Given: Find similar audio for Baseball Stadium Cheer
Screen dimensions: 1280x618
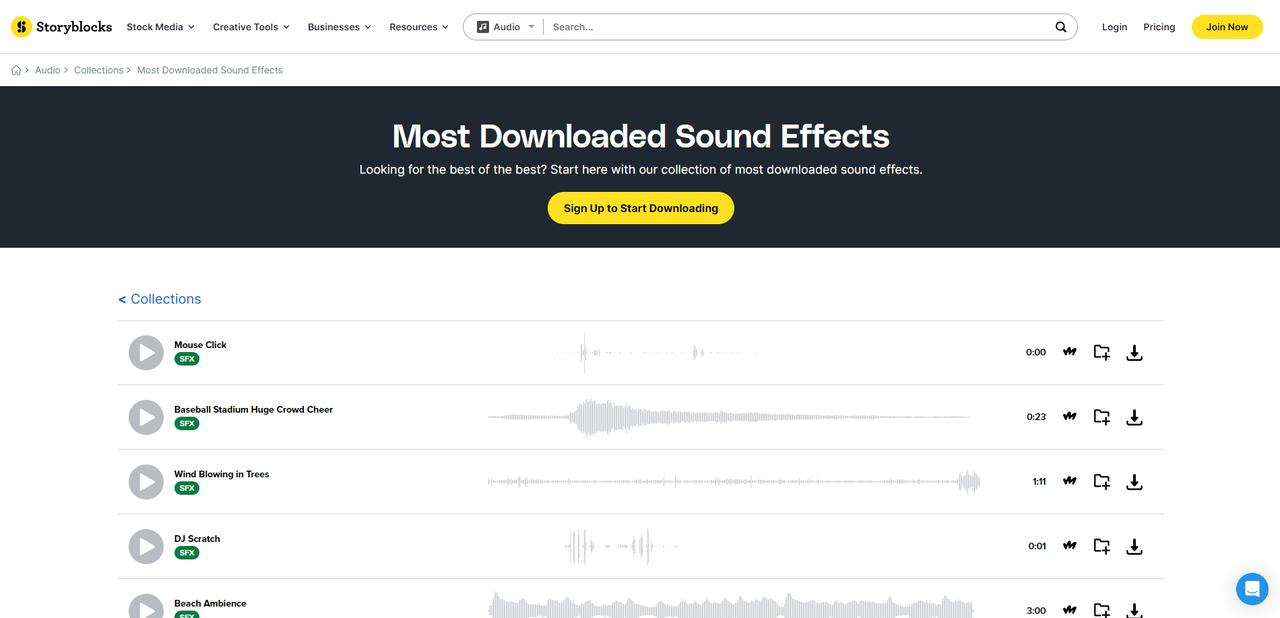Looking at the screenshot, I should [1070, 417].
